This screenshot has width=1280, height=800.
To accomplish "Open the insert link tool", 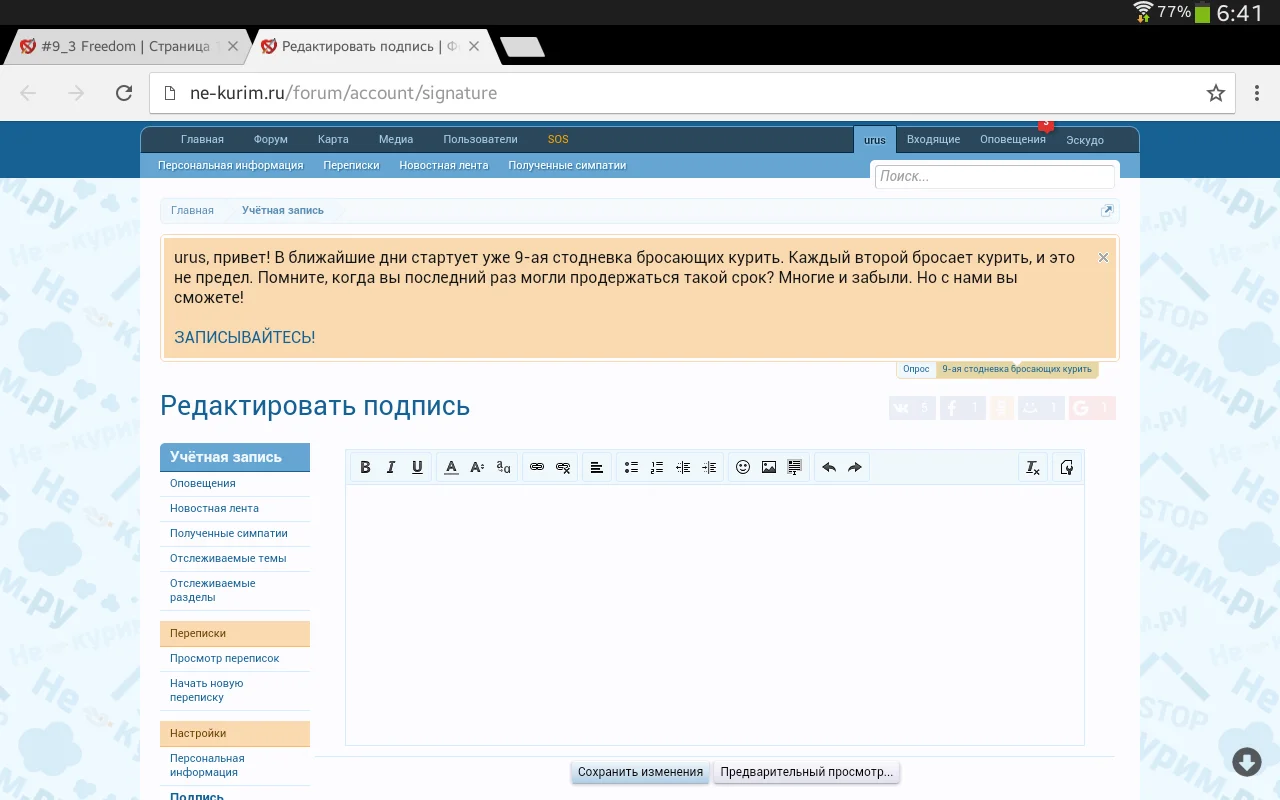I will (537, 466).
